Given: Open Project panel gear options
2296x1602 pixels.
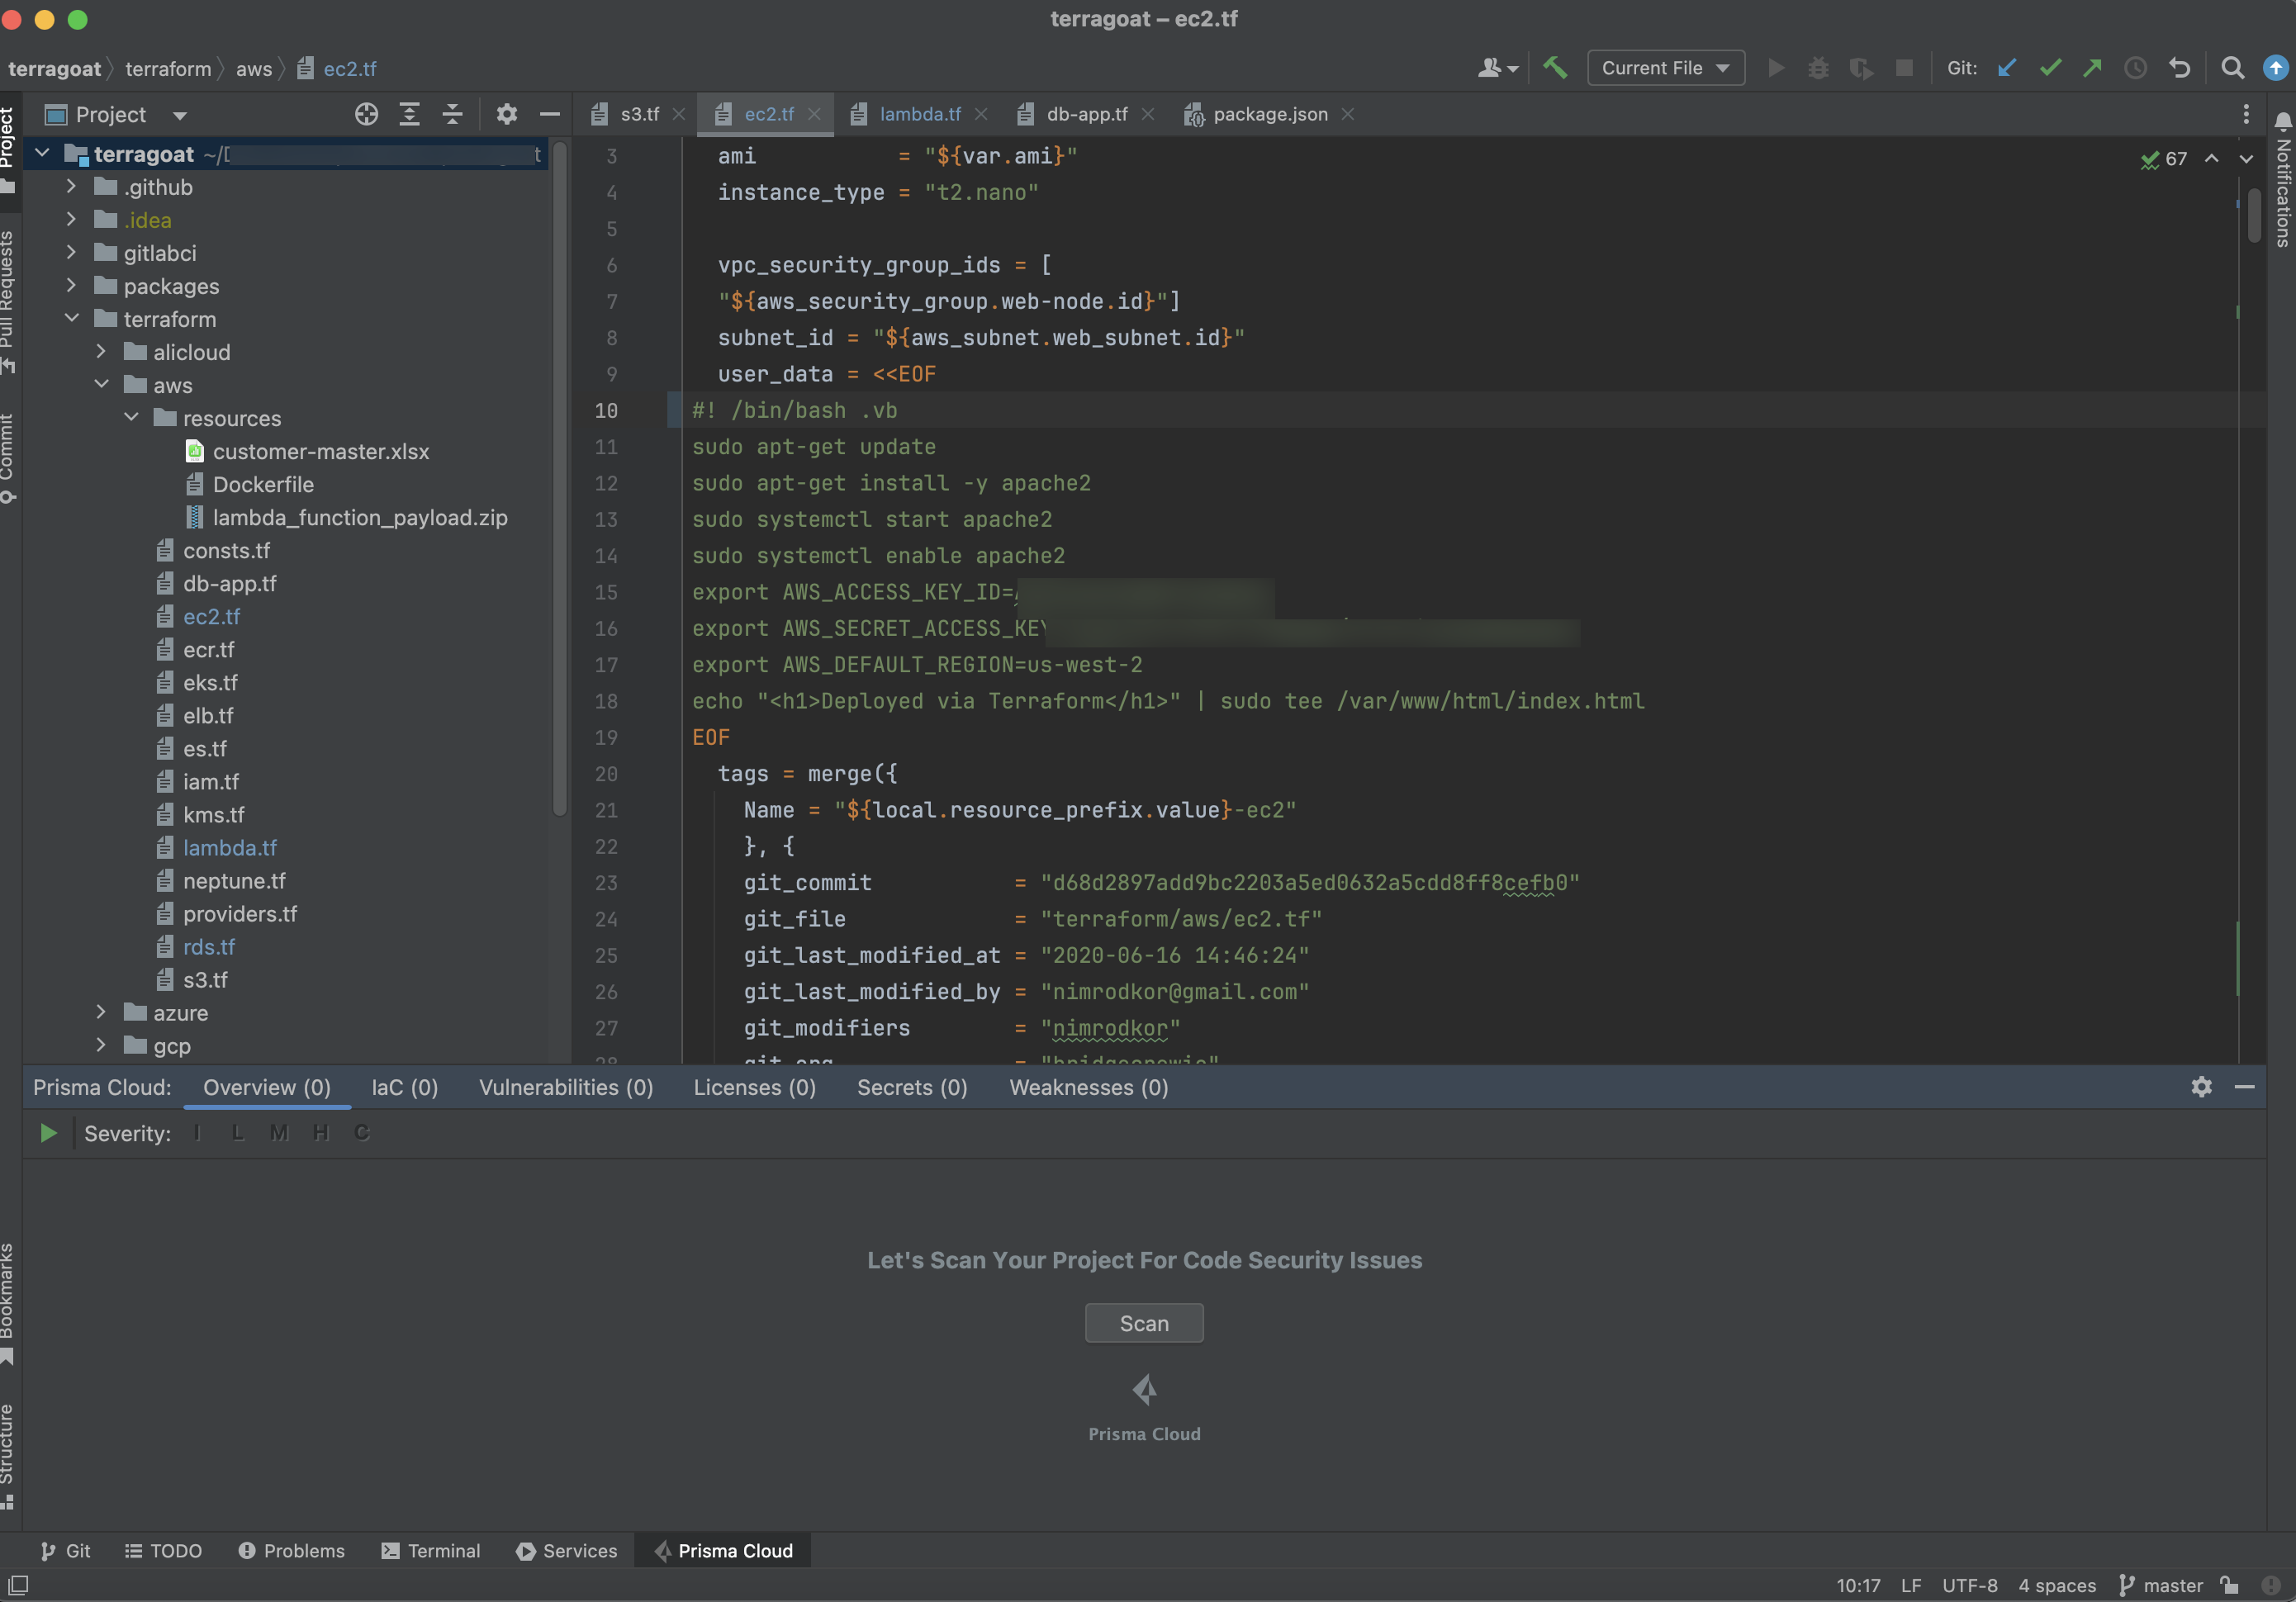Looking at the screenshot, I should [507, 114].
